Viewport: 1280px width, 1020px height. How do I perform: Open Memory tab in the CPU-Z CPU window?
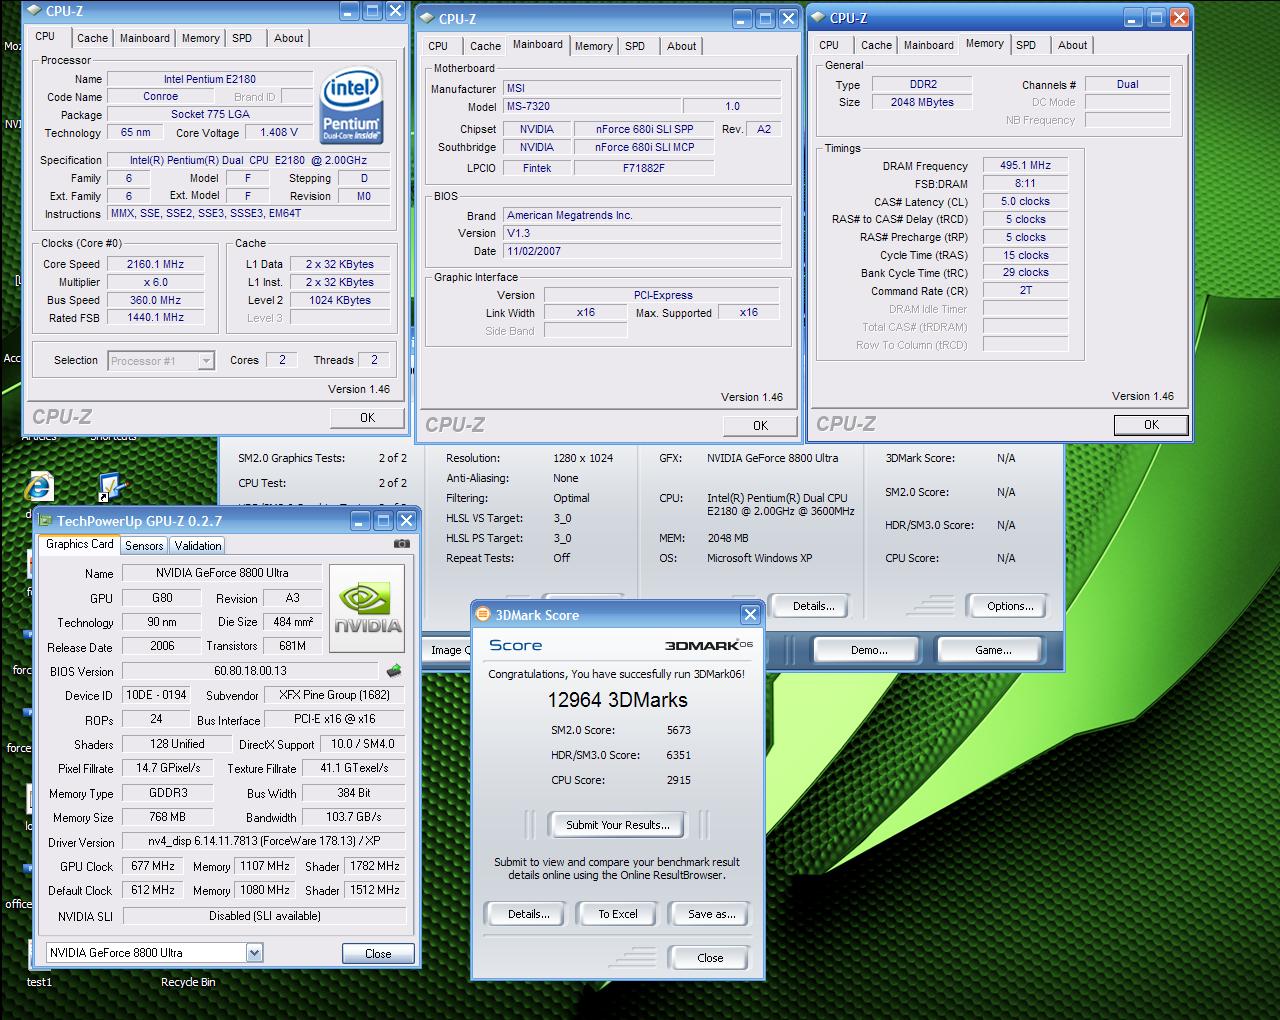200,38
